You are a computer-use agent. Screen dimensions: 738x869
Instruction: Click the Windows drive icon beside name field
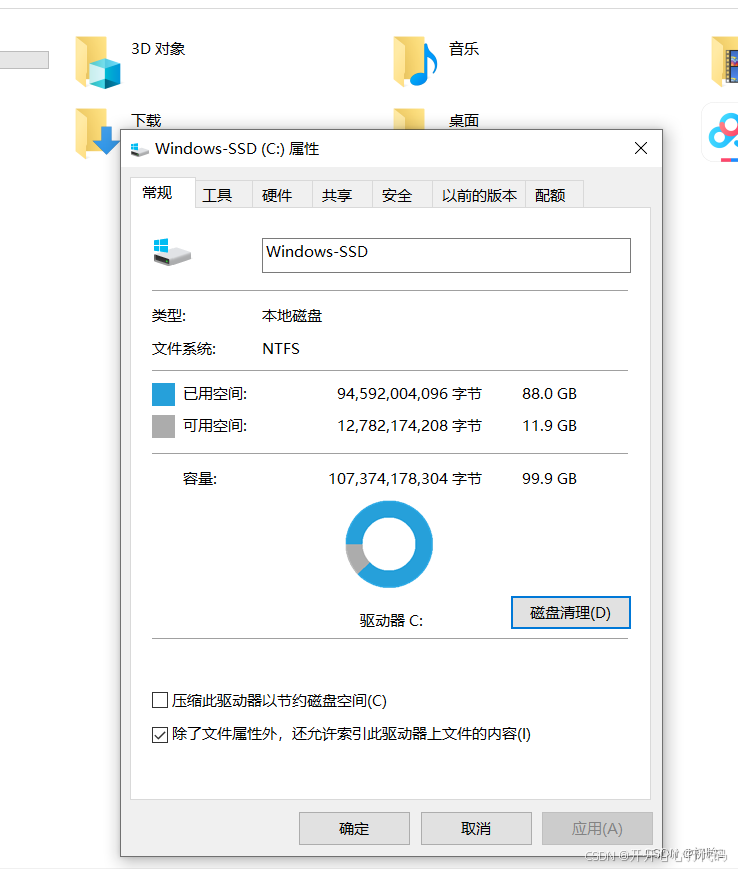[x=172, y=253]
